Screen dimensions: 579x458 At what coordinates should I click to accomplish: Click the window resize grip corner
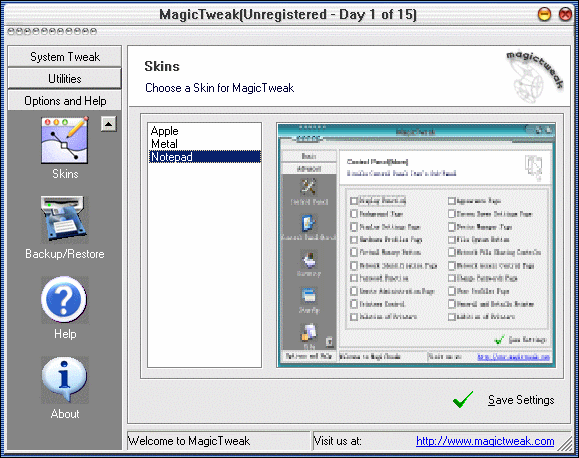564,443
